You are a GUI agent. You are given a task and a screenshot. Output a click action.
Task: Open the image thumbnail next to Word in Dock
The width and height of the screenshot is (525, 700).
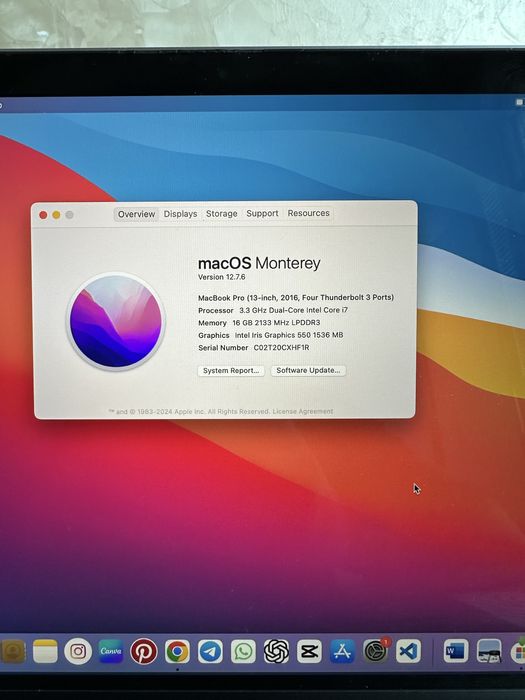point(489,651)
